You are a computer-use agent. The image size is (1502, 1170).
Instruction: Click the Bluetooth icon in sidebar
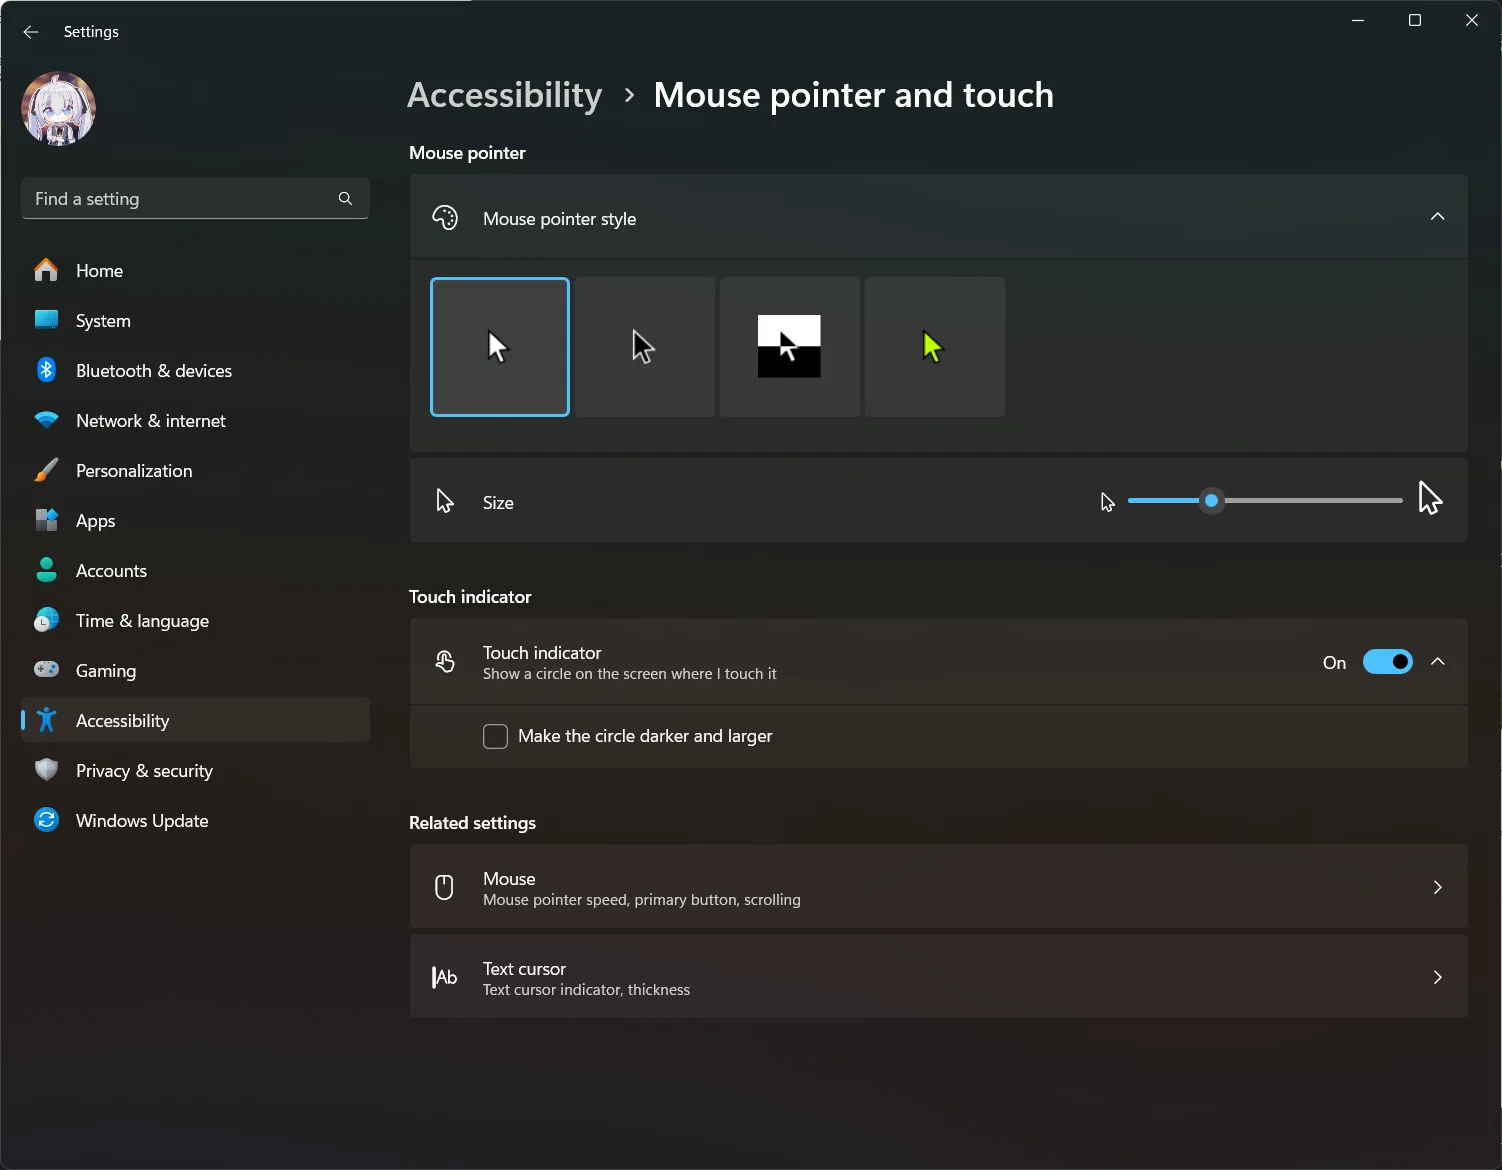46,370
